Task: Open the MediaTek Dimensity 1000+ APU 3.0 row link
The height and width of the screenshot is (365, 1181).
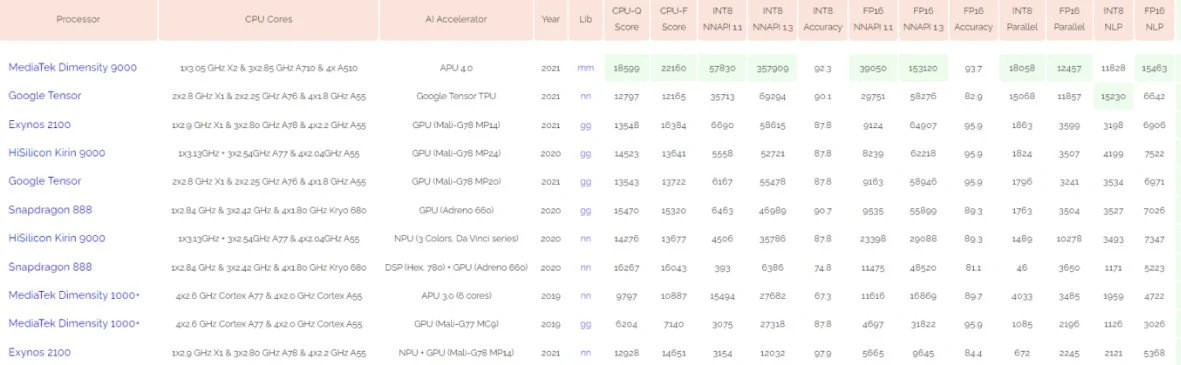Action: coord(74,296)
